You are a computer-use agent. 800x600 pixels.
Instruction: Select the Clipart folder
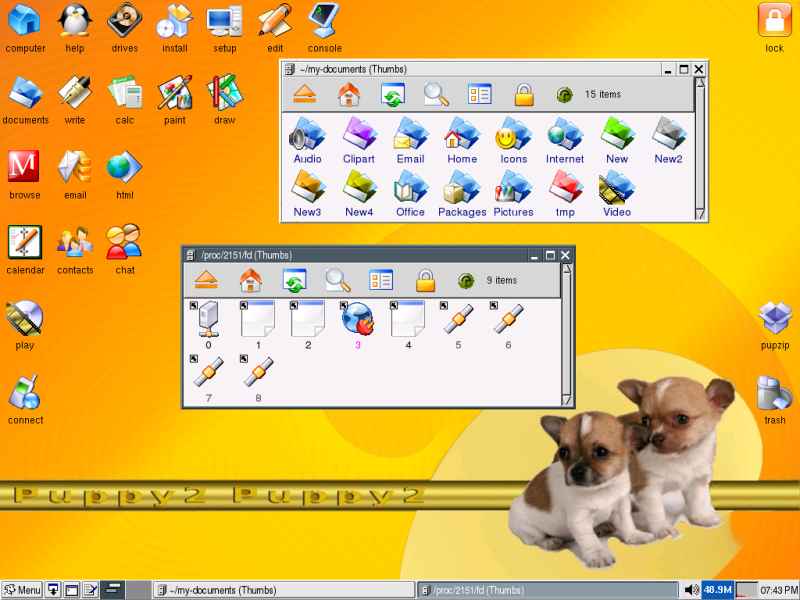(x=359, y=140)
